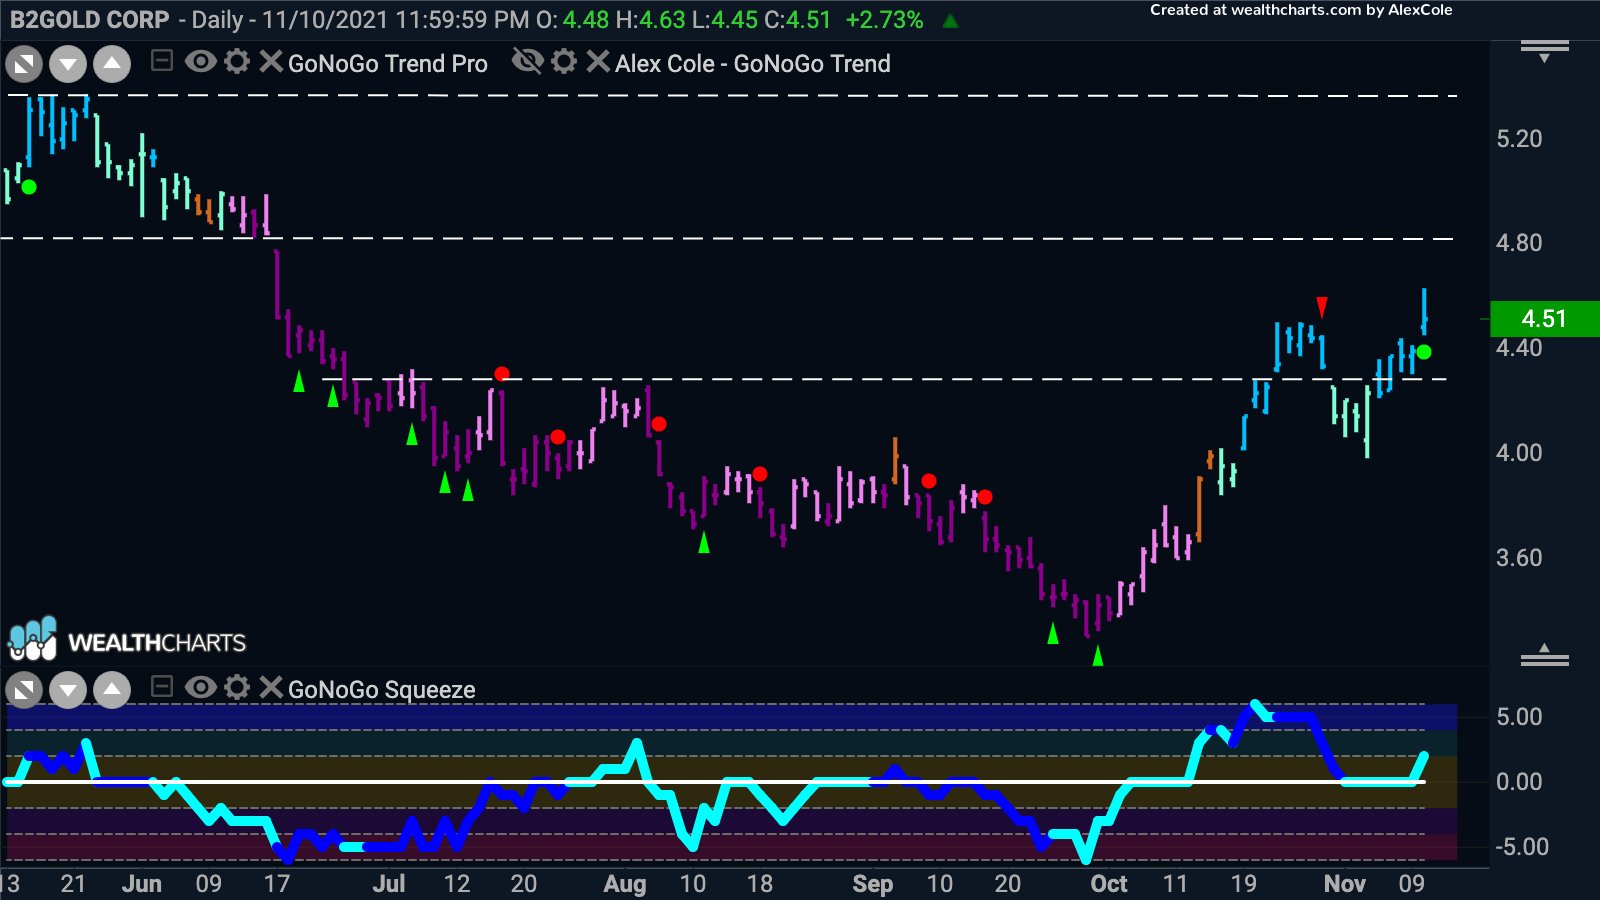Click the red down-arrow signal in late October

click(x=1322, y=306)
